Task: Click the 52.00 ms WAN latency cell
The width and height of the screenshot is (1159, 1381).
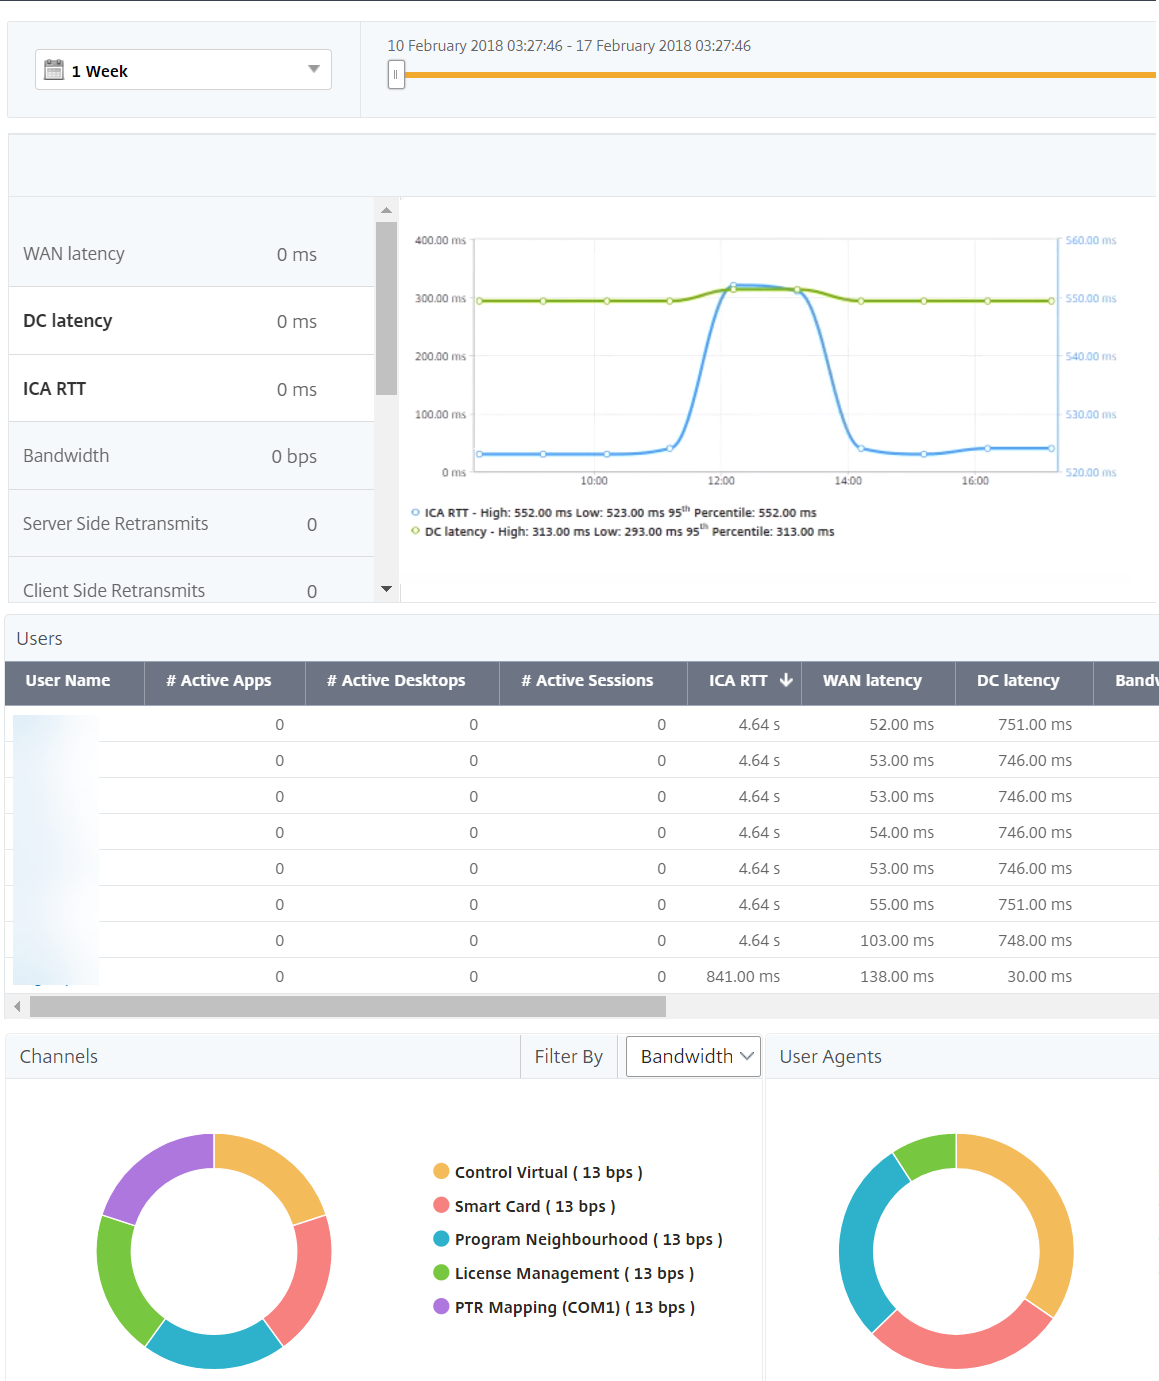Action: click(x=902, y=724)
